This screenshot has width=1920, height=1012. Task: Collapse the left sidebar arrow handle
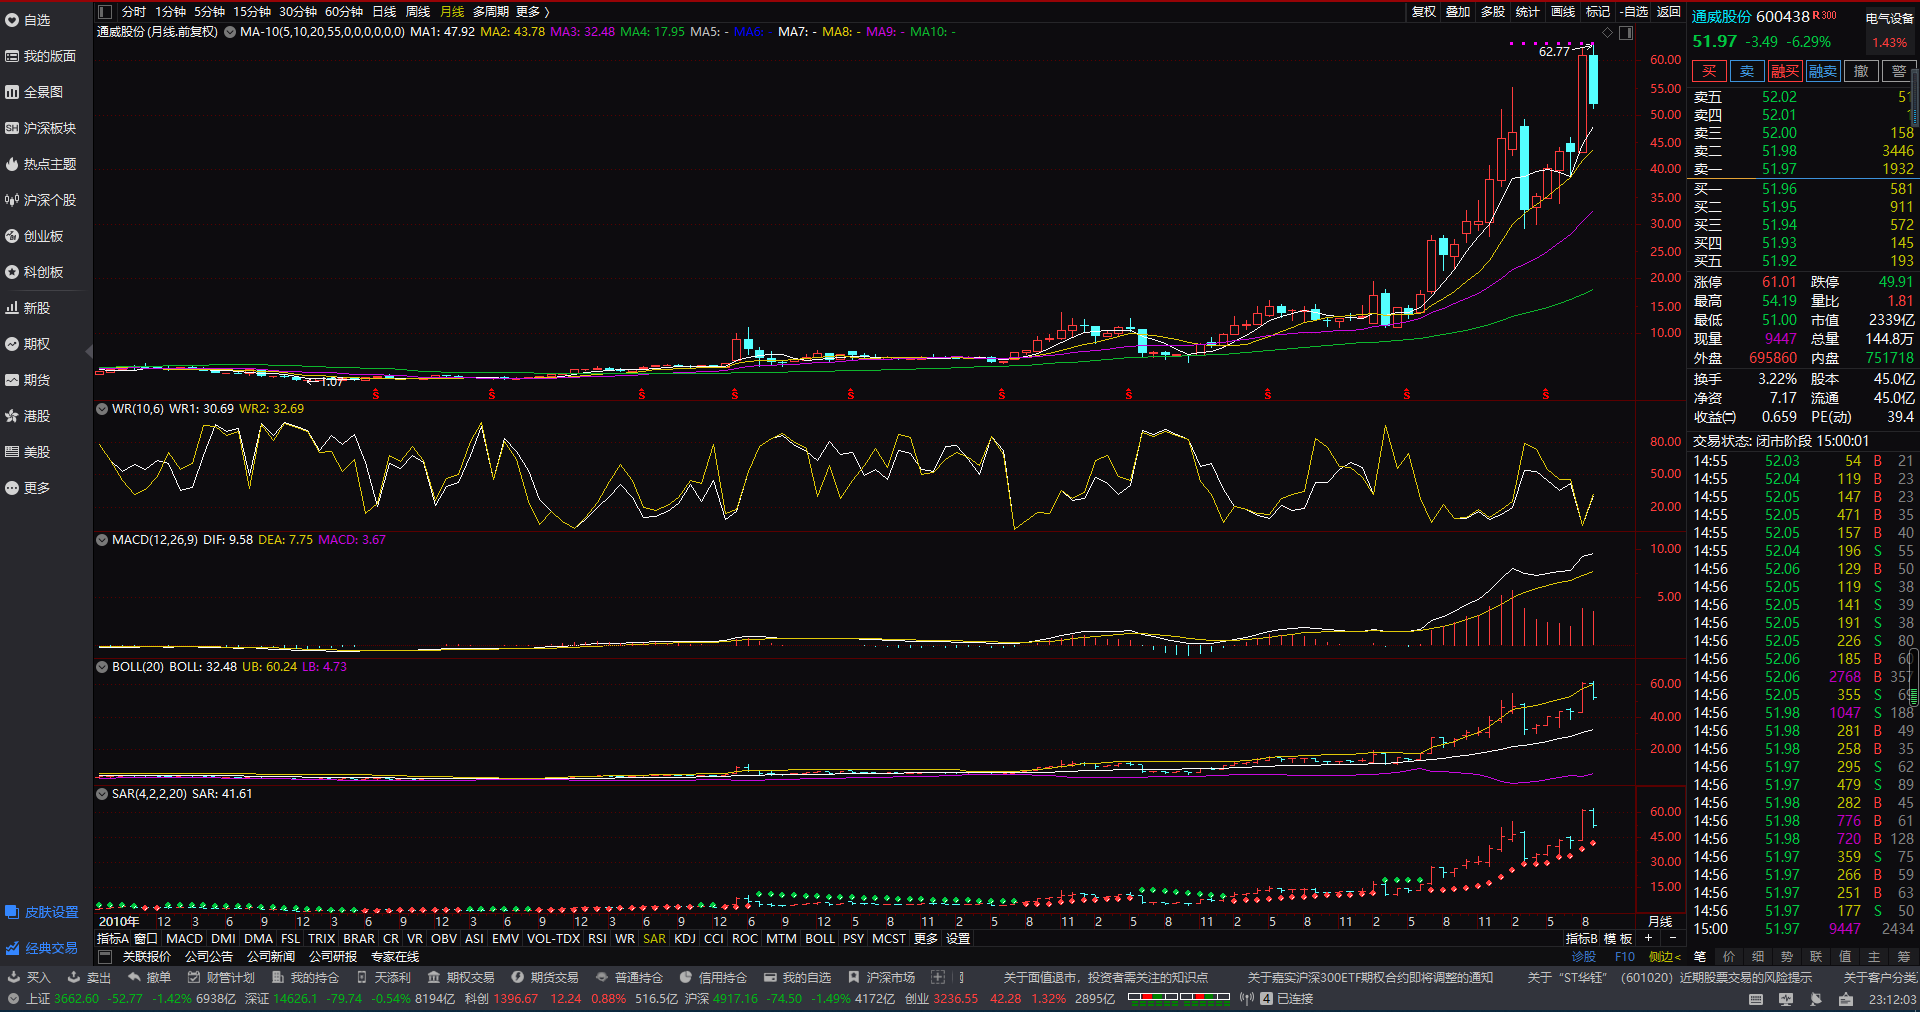(x=89, y=351)
